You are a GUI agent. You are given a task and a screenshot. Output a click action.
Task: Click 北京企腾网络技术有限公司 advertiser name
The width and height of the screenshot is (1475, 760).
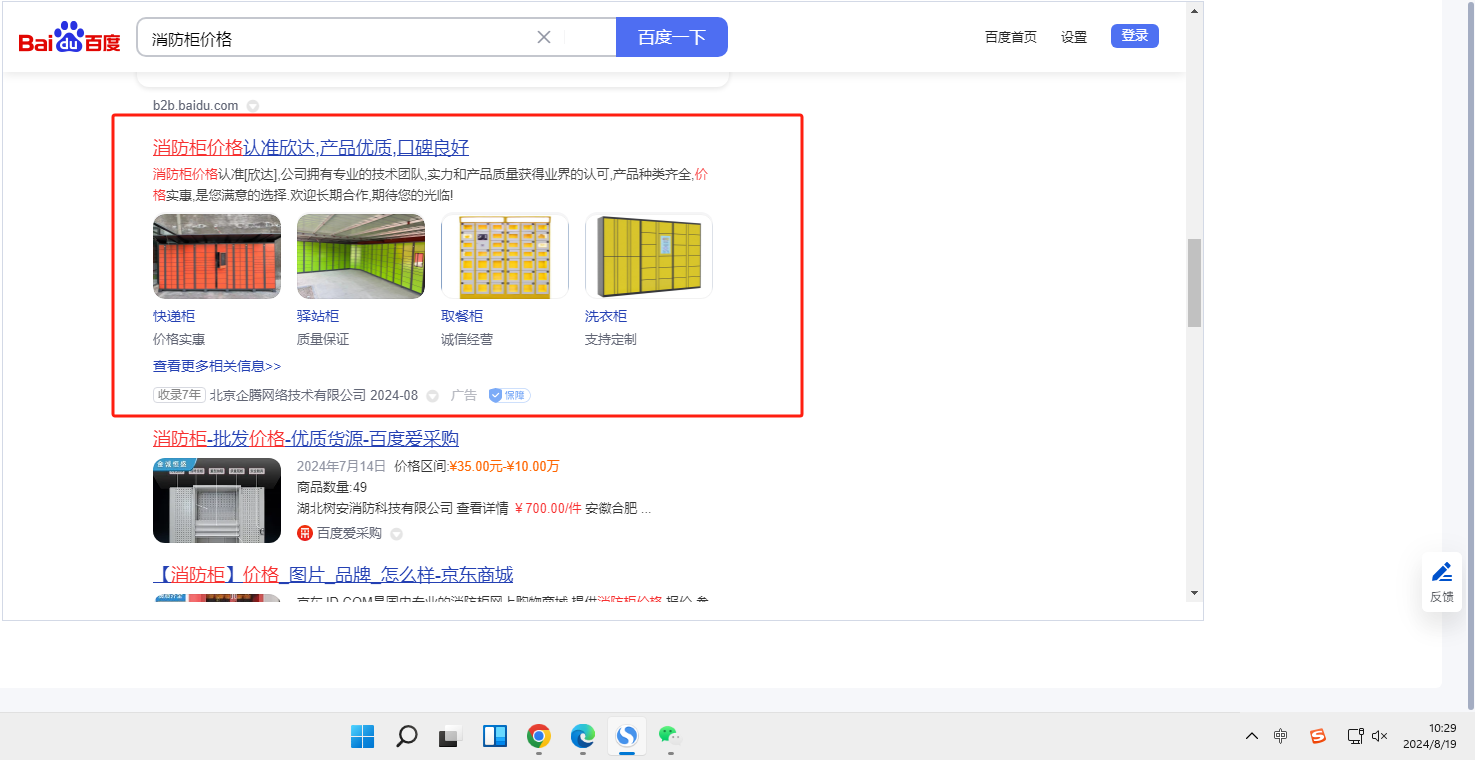pos(288,395)
